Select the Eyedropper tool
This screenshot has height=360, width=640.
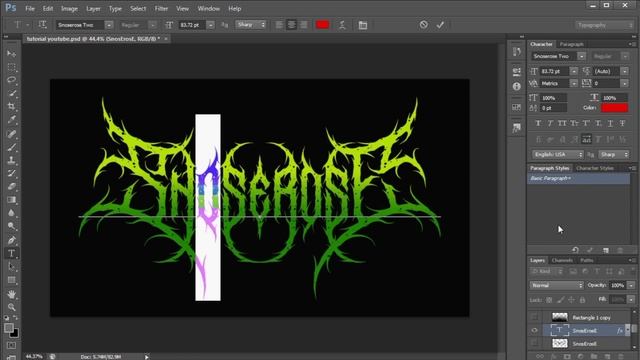coord(11,120)
